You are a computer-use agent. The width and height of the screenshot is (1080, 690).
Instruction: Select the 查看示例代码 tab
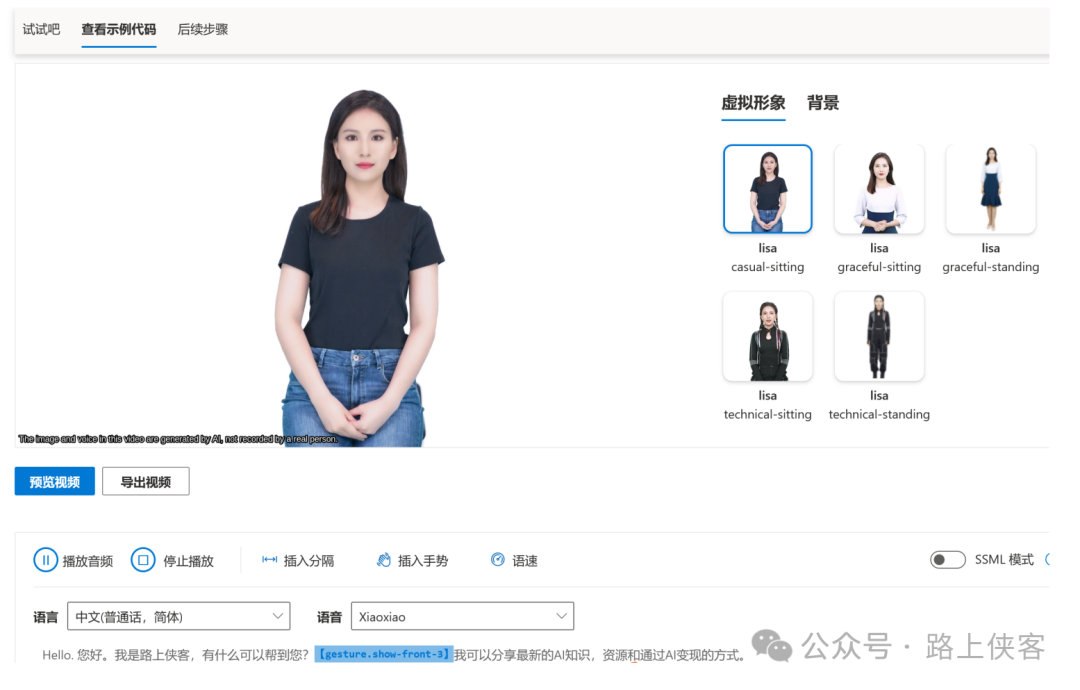tap(118, 30)
